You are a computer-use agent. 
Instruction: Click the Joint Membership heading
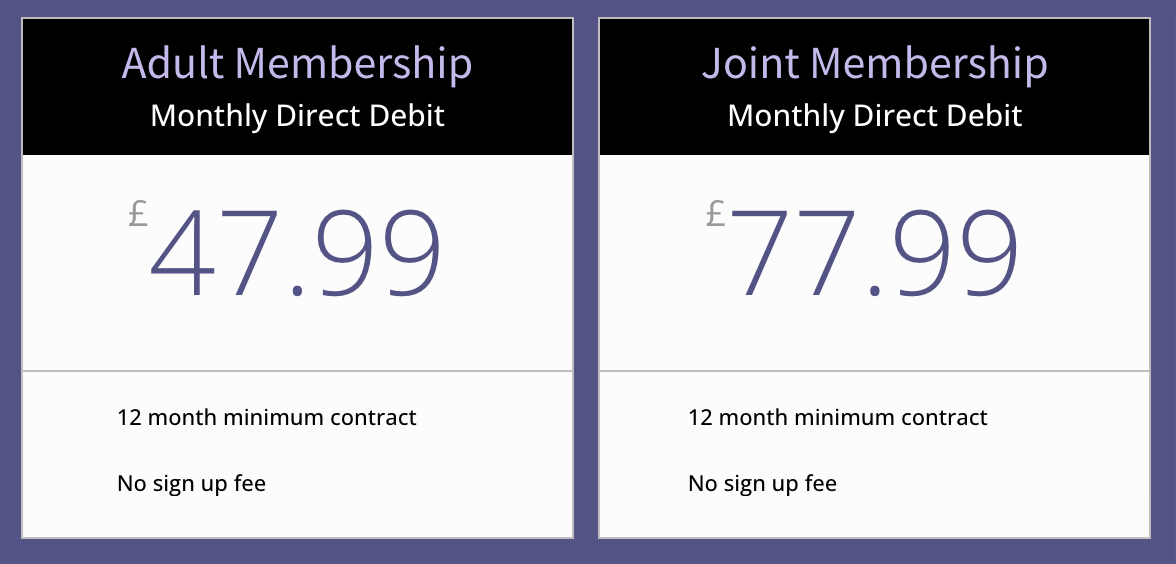click(874, 63)
